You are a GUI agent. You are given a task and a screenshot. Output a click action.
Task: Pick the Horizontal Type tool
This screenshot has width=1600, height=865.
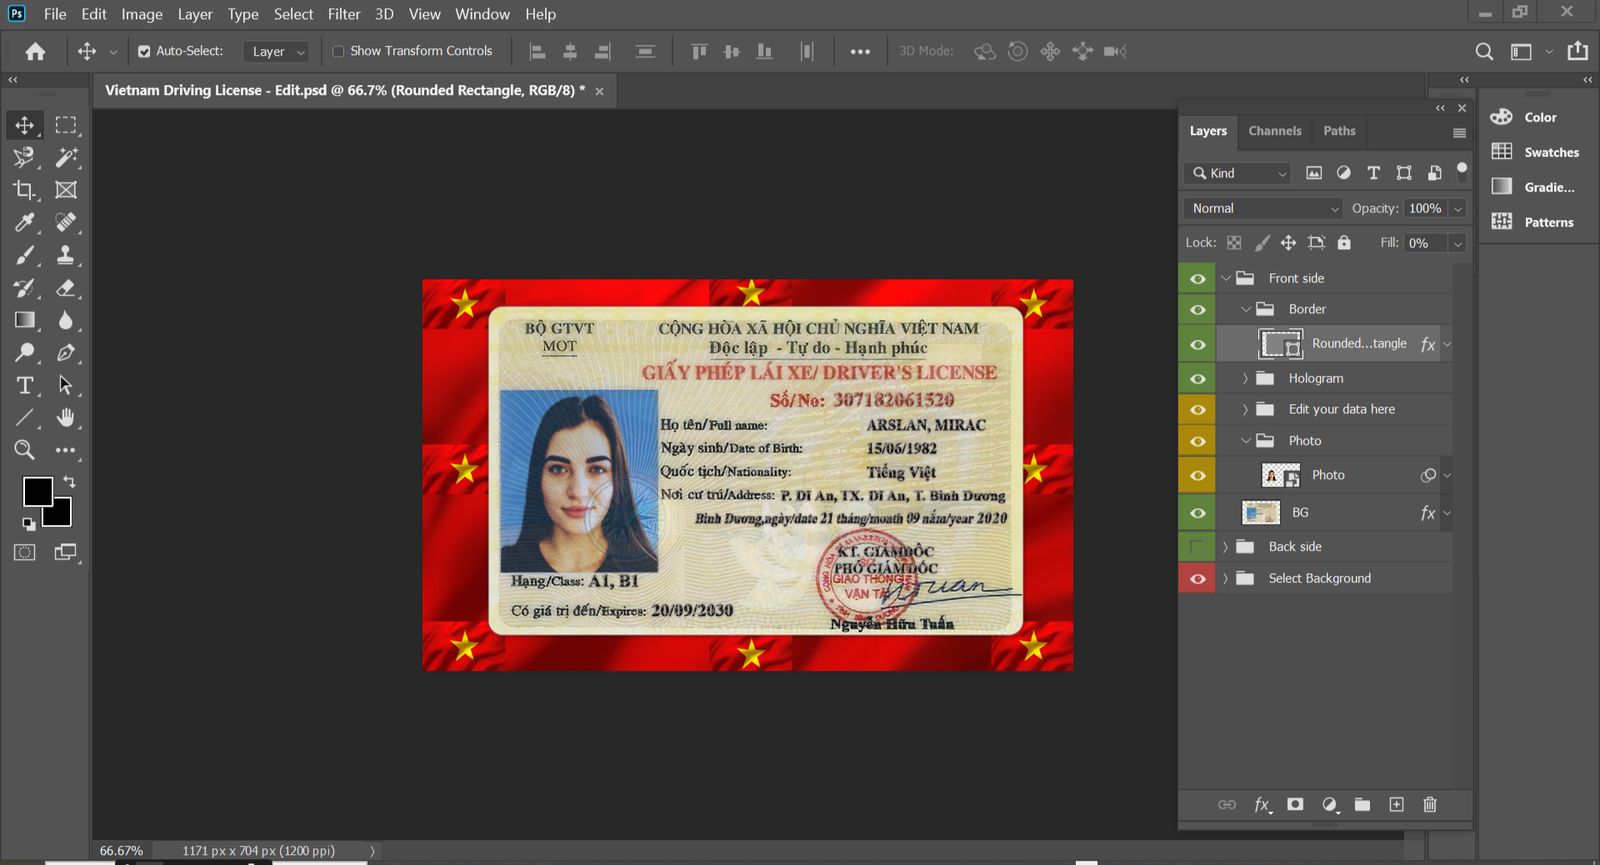pos(24,386)
